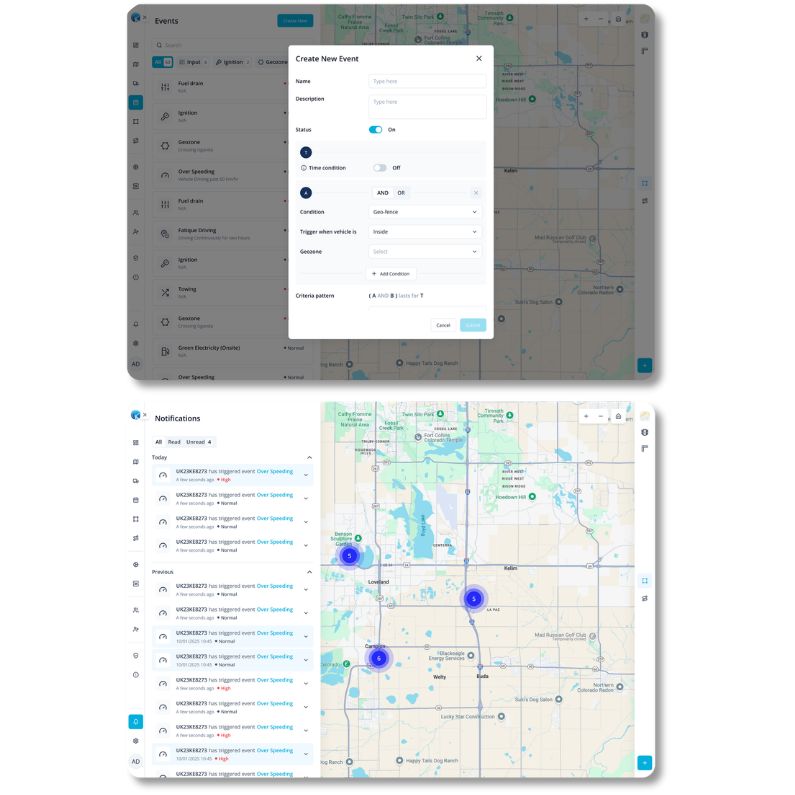This screenshot has width=795, height=795.
Task: Close the Create New Event dialog
Action: 479,58
